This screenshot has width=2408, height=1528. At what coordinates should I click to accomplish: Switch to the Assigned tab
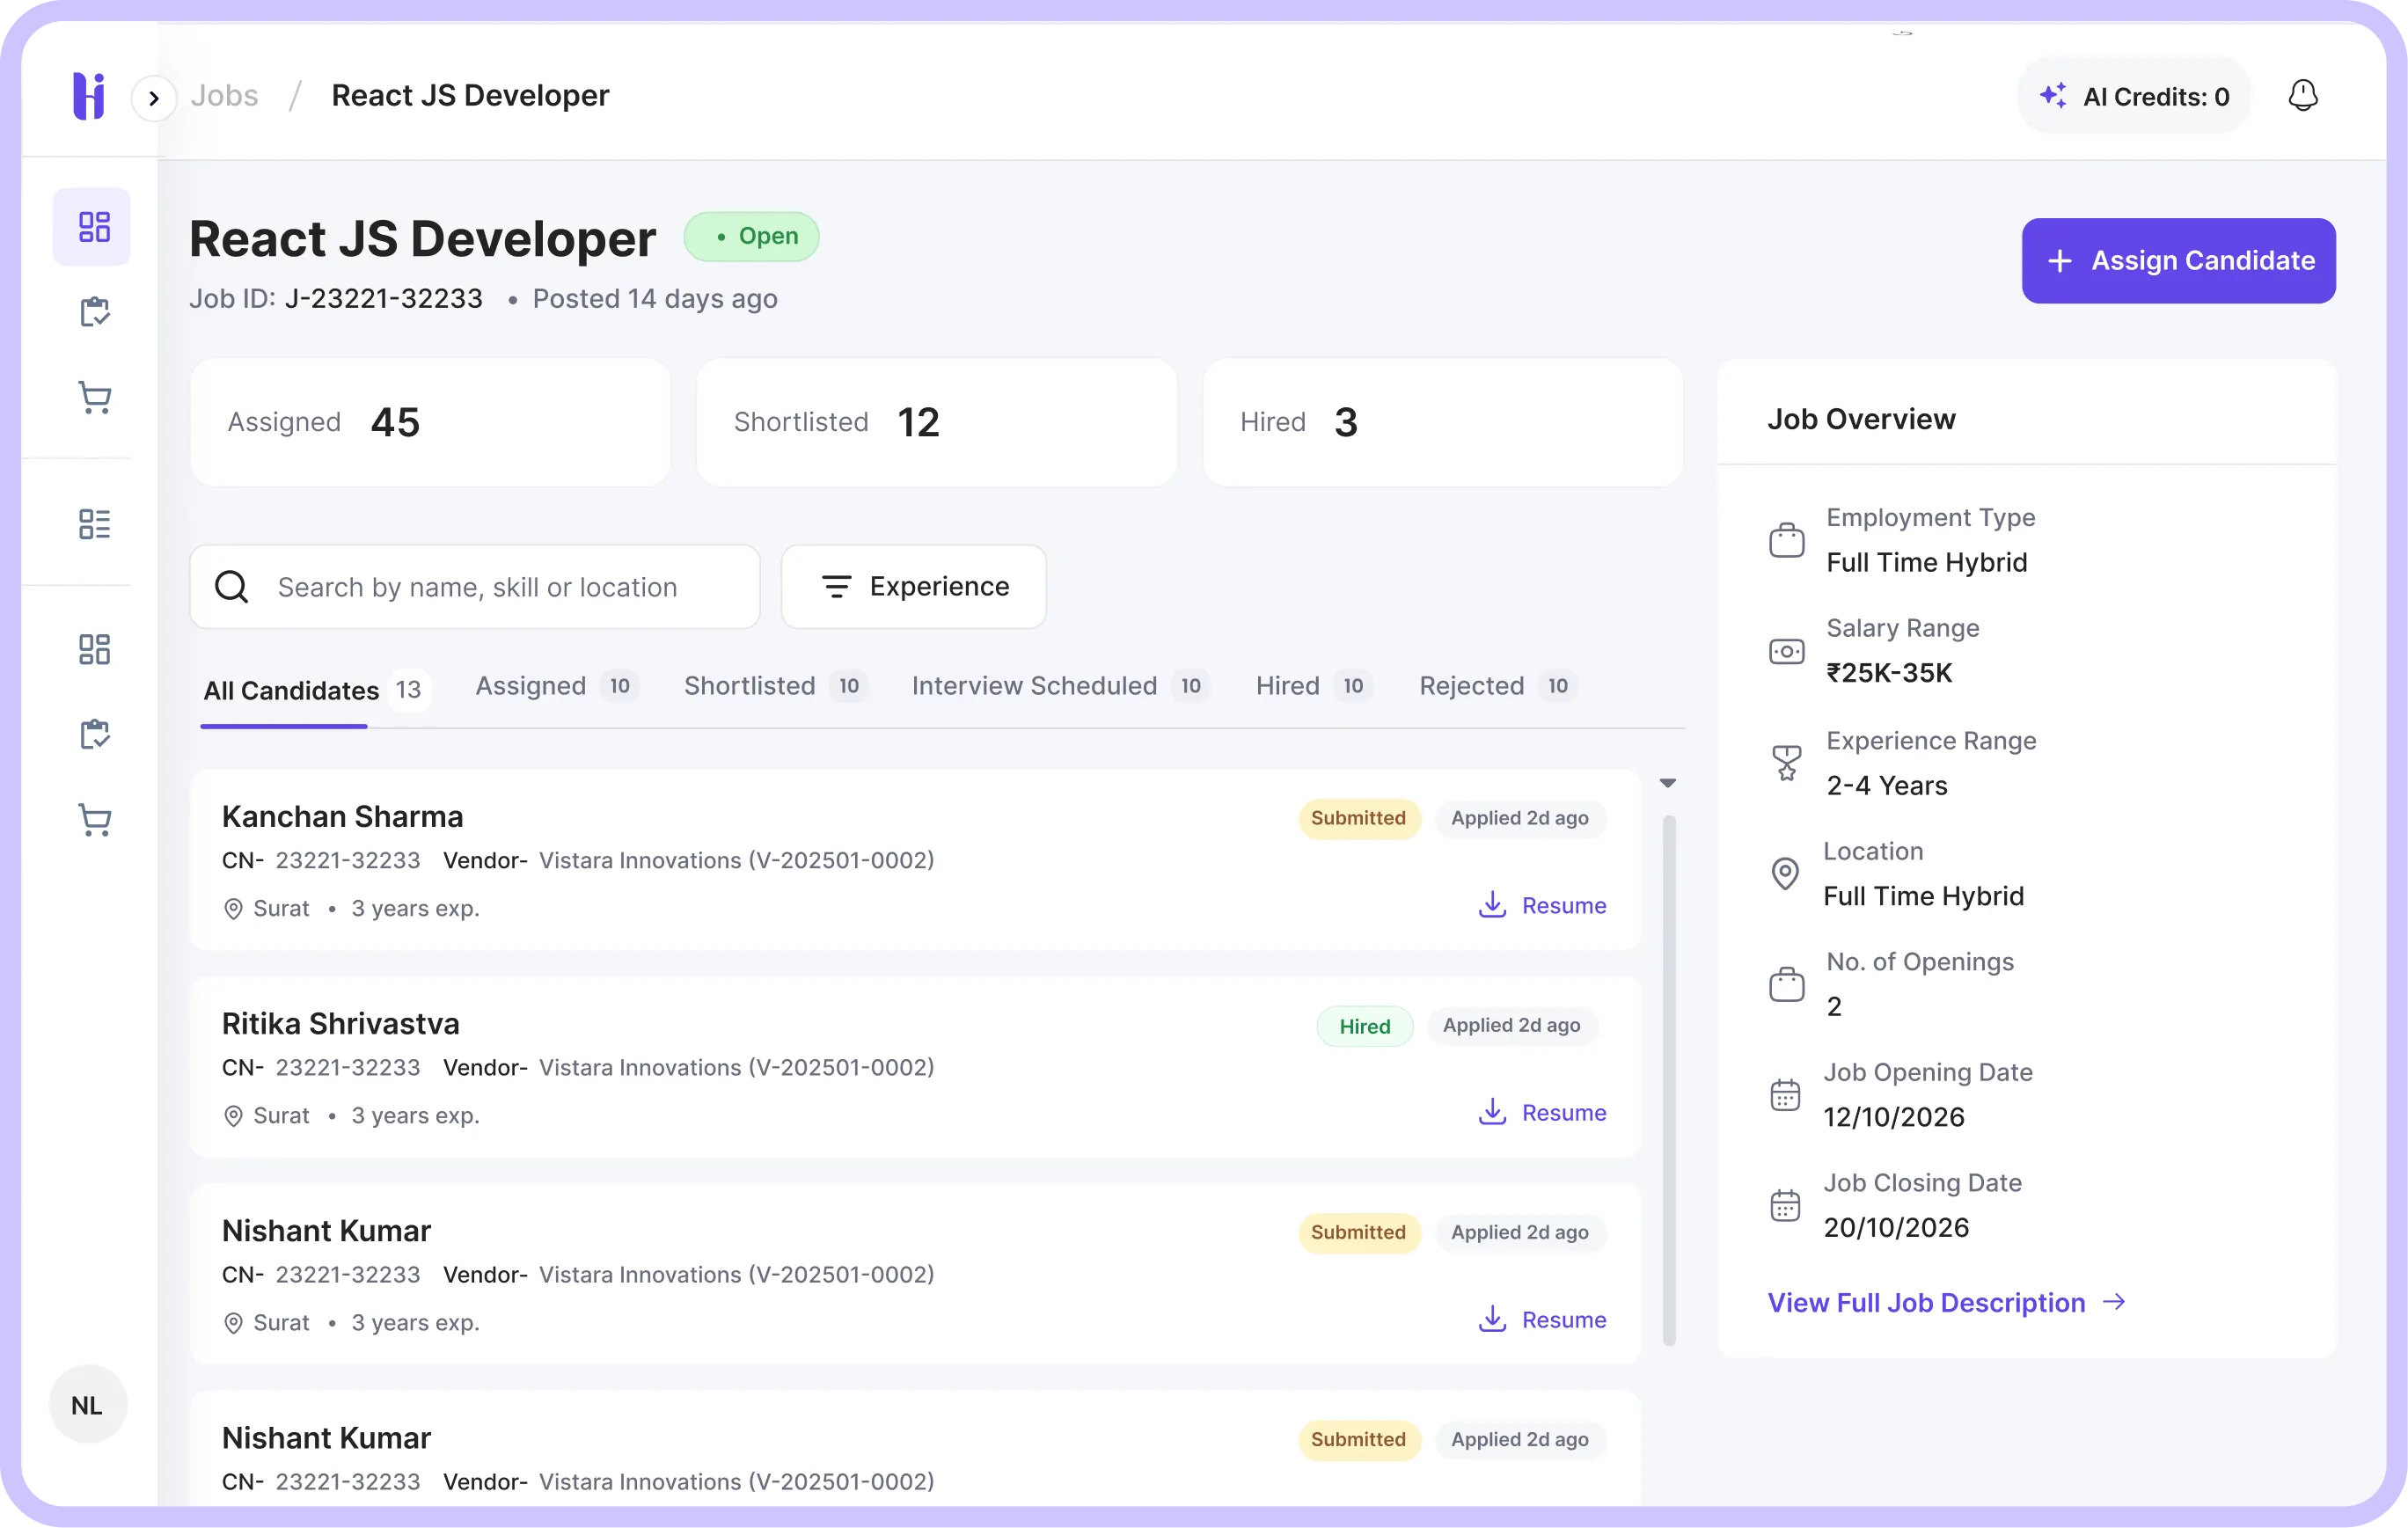click(557, 686)
